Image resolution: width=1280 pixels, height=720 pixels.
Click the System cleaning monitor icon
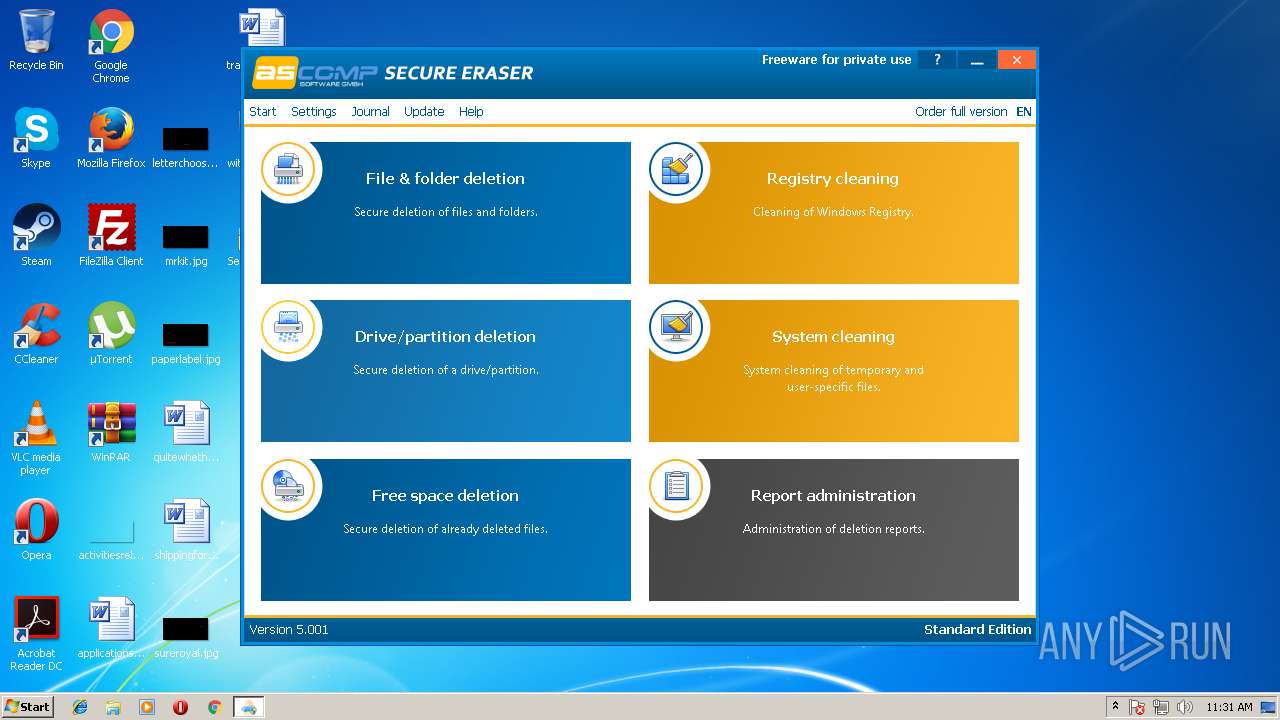click(676, 327)
